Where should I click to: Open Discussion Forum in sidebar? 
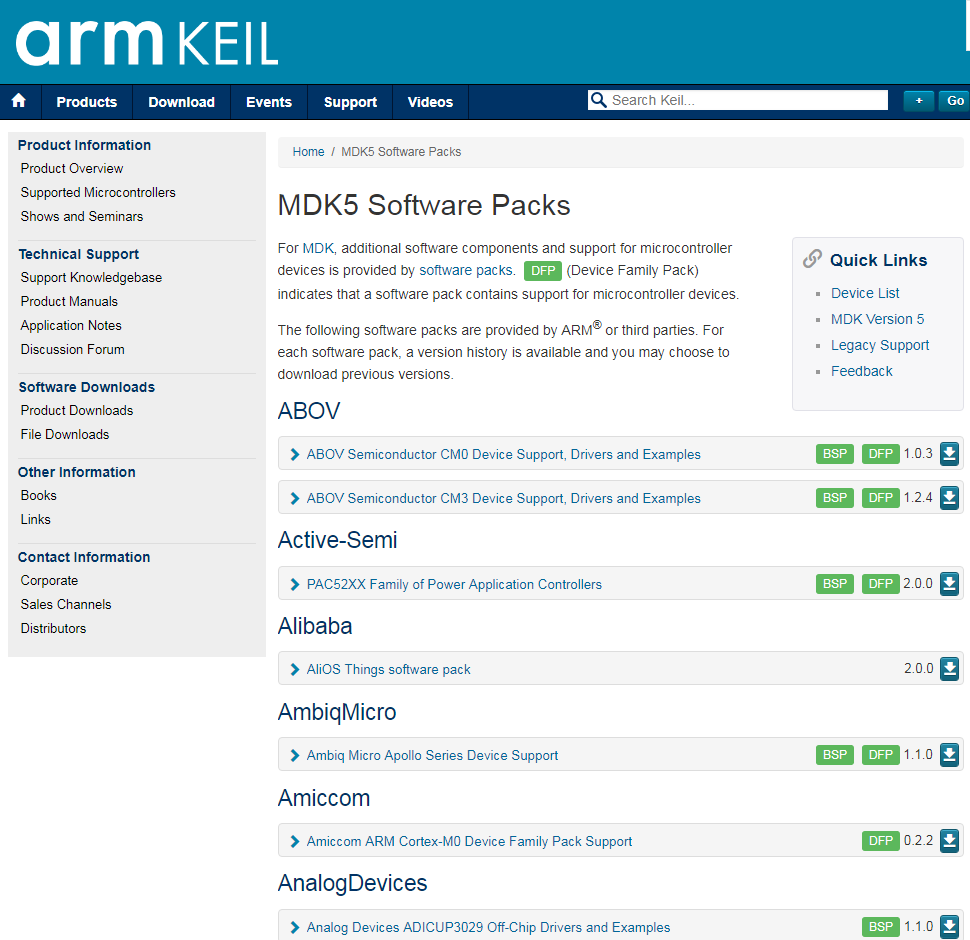pos(72,349)
